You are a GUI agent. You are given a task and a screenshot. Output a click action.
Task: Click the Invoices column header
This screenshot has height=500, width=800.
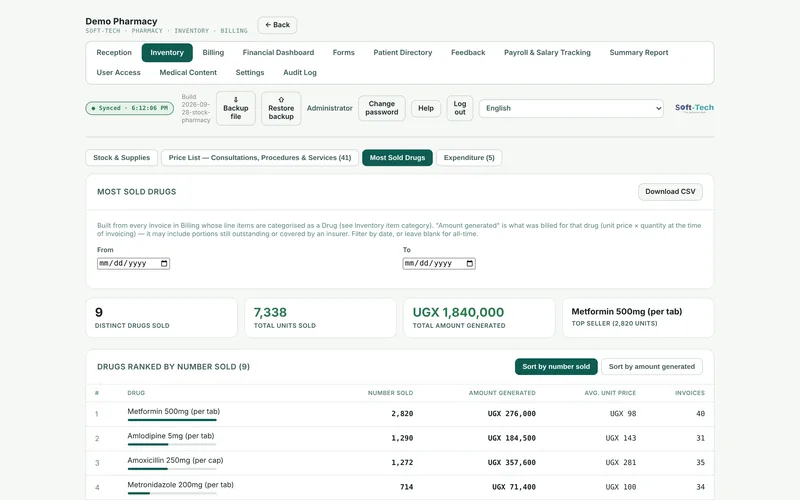(x=689, y=393)
